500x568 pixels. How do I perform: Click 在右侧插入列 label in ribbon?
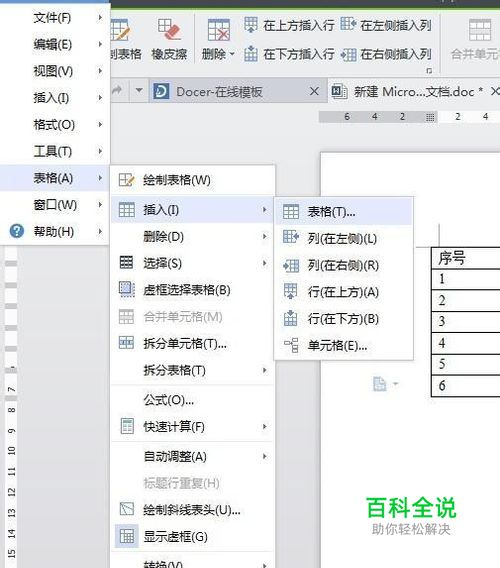[x=396, y=54]
